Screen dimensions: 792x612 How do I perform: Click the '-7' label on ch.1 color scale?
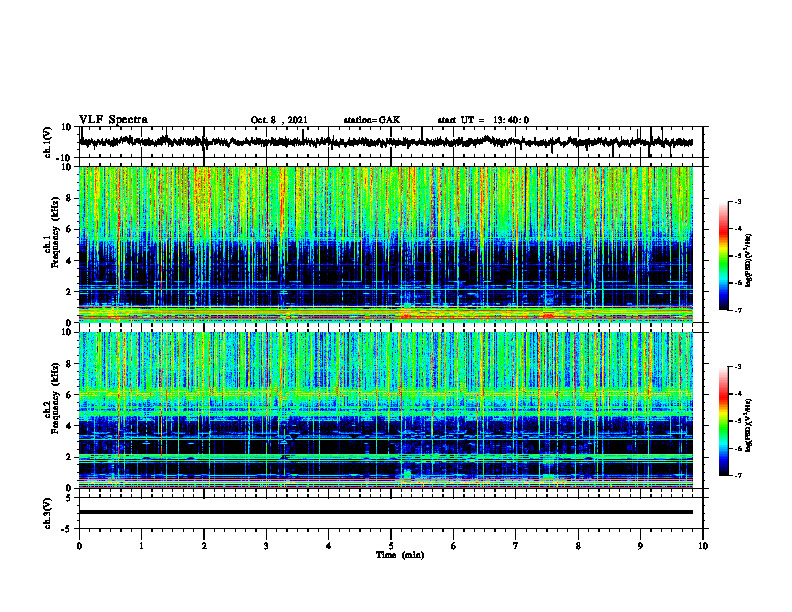click(x=738, y=310)
